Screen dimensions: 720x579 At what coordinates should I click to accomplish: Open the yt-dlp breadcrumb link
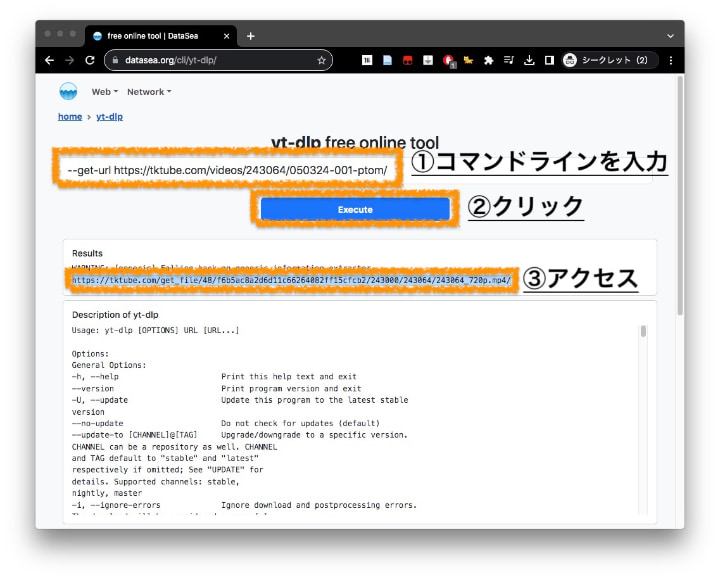pos(109,117)
